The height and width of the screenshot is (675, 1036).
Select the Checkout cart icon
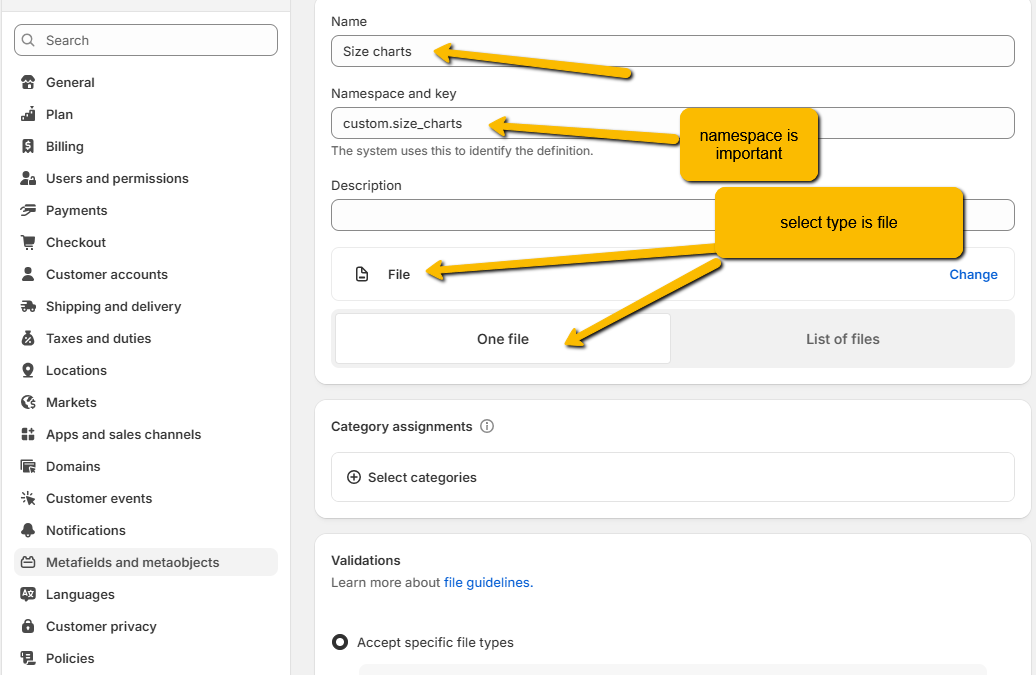[28, 243]
